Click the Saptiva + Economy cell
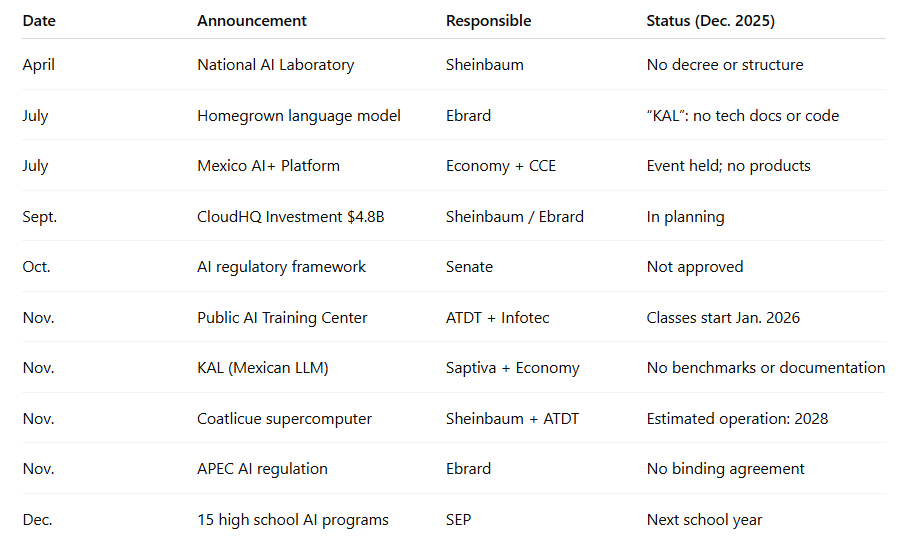Screen dimensions: 901x550 512,368
